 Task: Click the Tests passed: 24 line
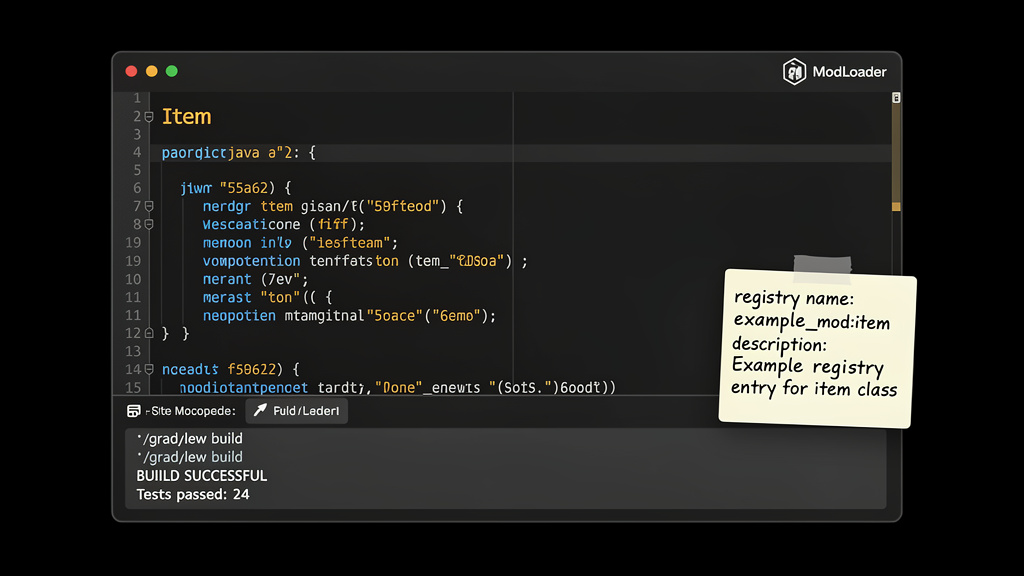tap(193, 494)
